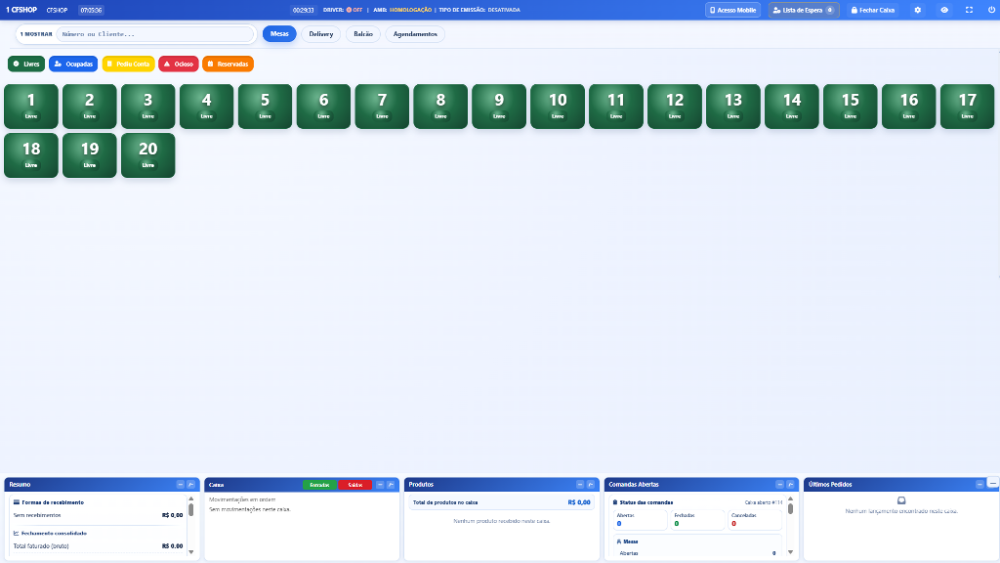Pin the Caixa panel
The width and height of the screenshot is (1000, 563).
tap(391, 485)
